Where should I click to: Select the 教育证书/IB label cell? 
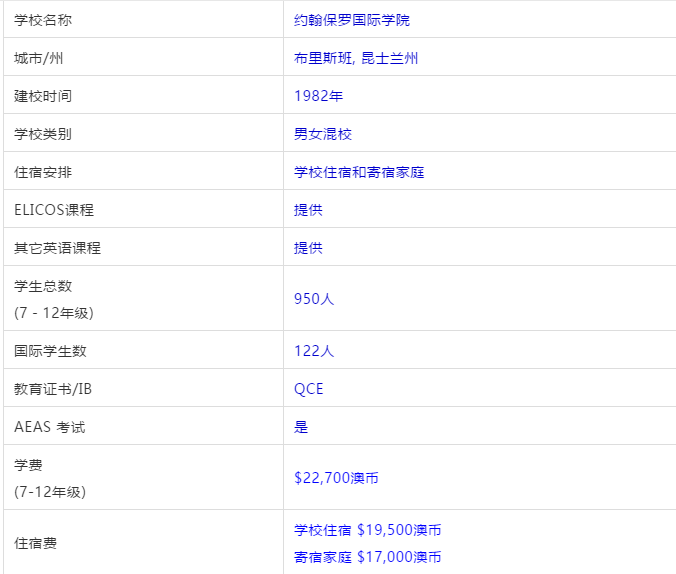[x=52, y=389]
